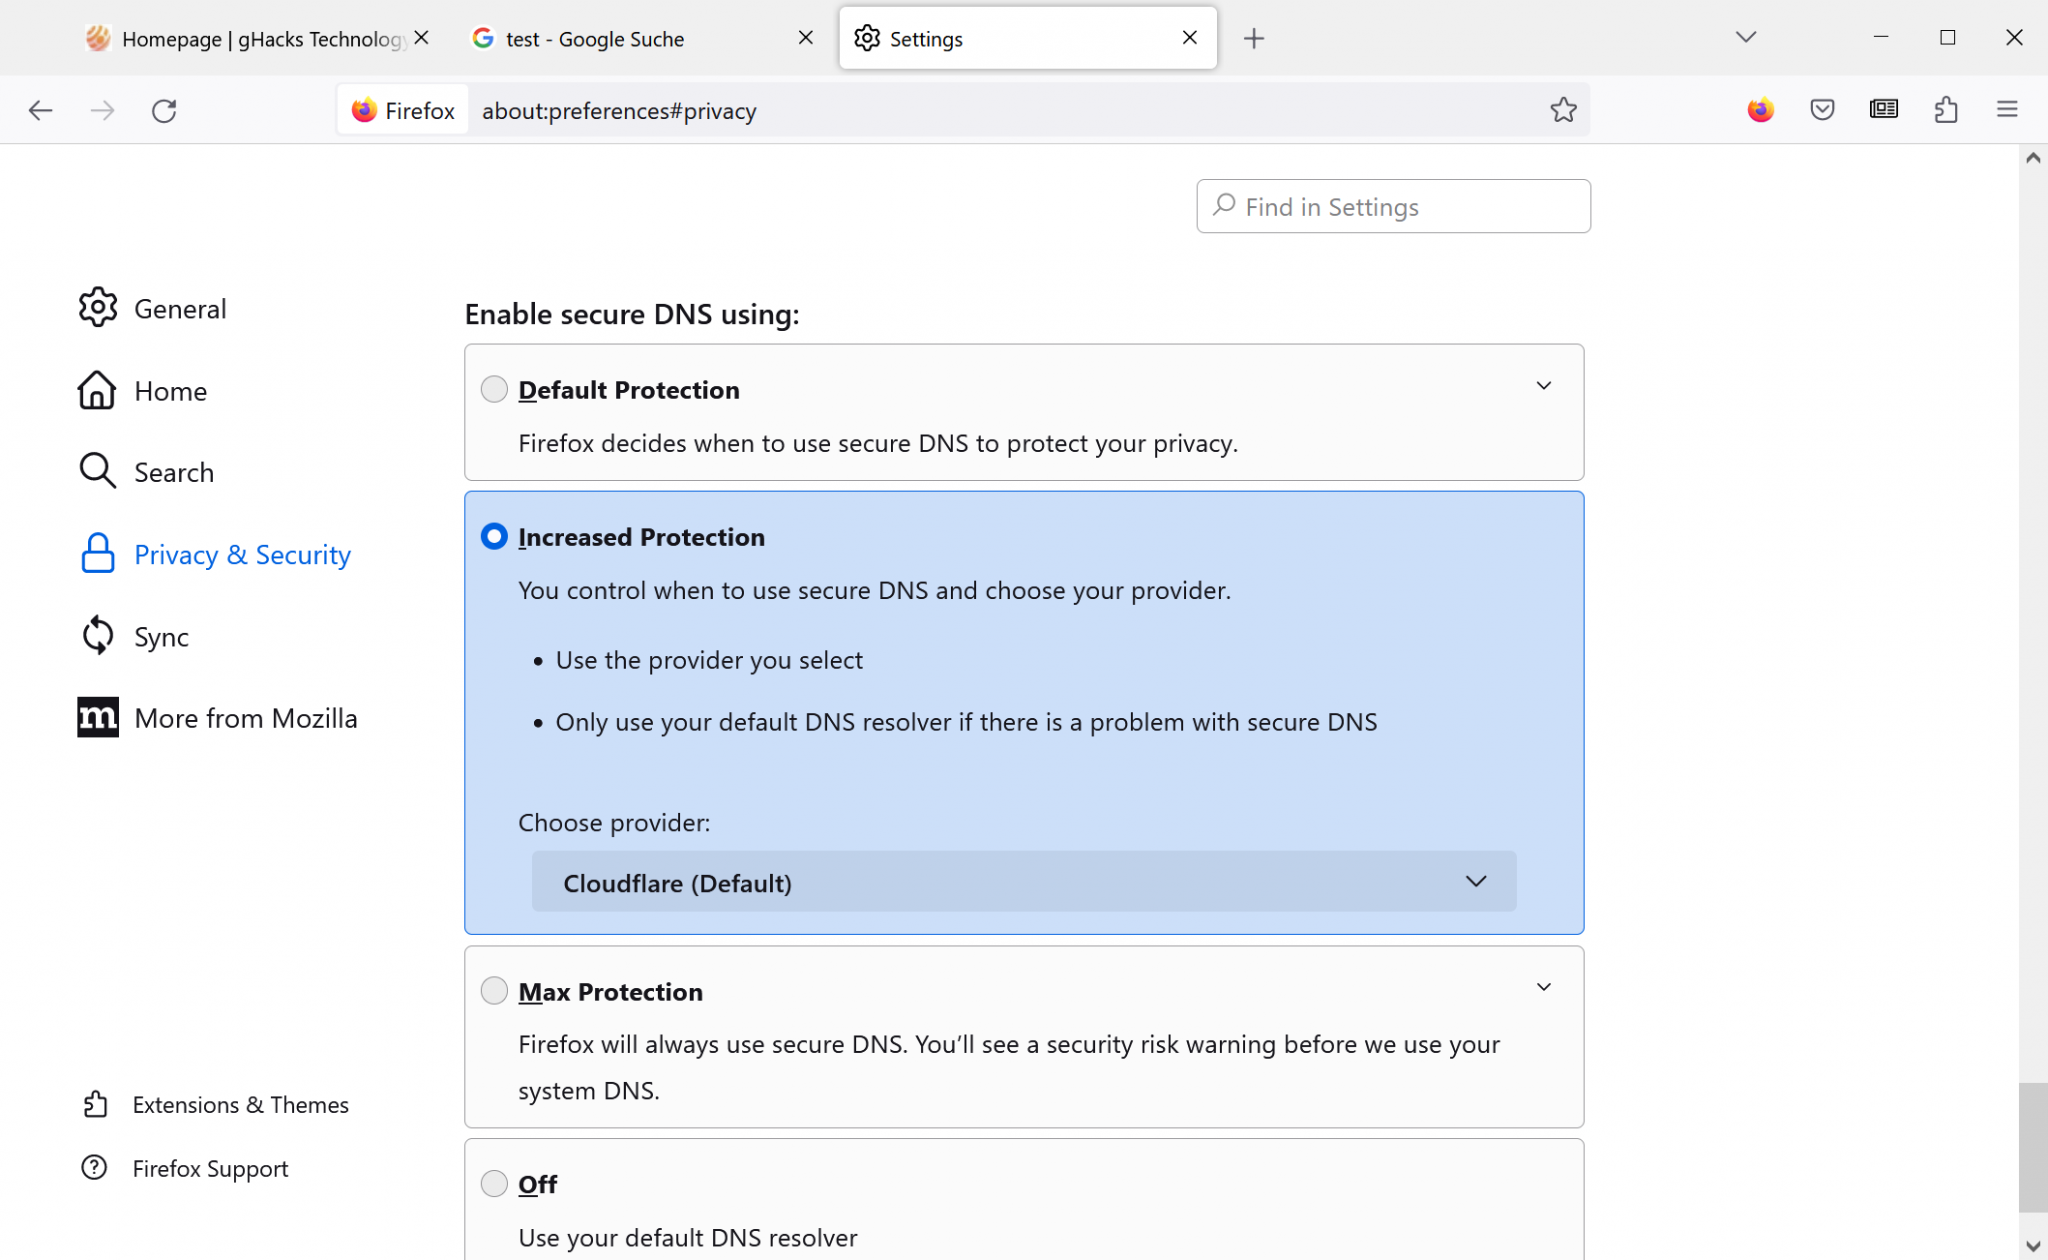Open the Cloudflare provider dropdown

click(1024, 882)
